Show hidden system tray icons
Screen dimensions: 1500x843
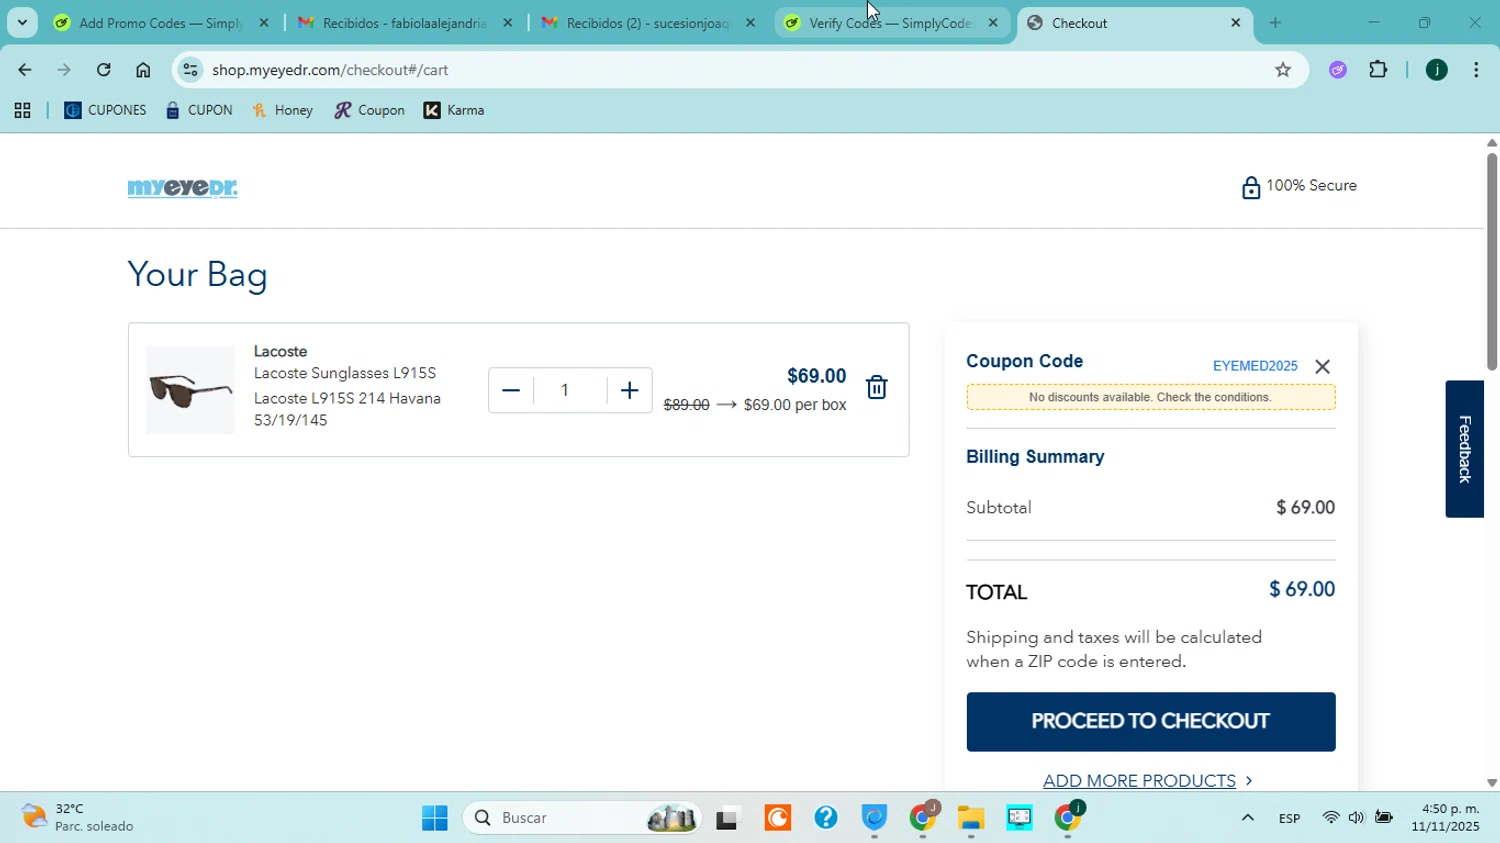pyautogui.click(x=1247, y=819)
